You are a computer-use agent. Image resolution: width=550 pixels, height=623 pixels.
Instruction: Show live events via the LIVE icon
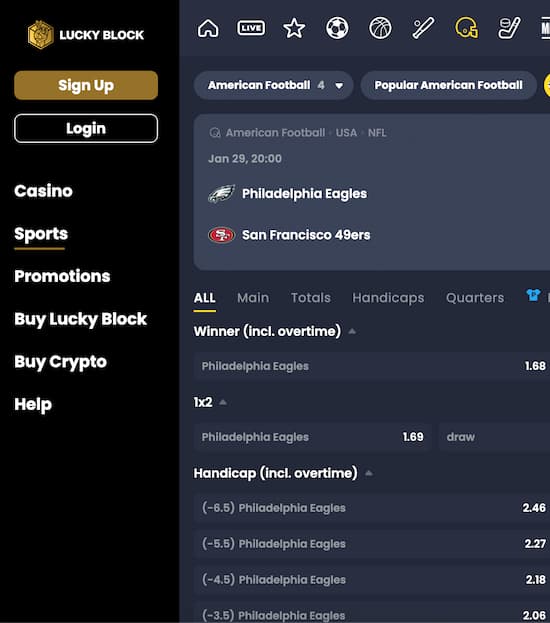(251, 28)
